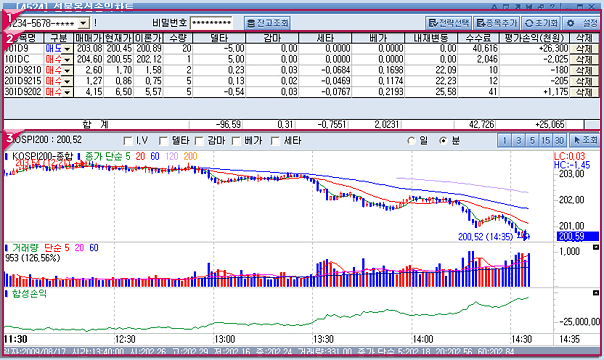Open 매수 dropdown for 301D9202 row
The width and height of the screenshot is (604, 360).
click(67, 92)
